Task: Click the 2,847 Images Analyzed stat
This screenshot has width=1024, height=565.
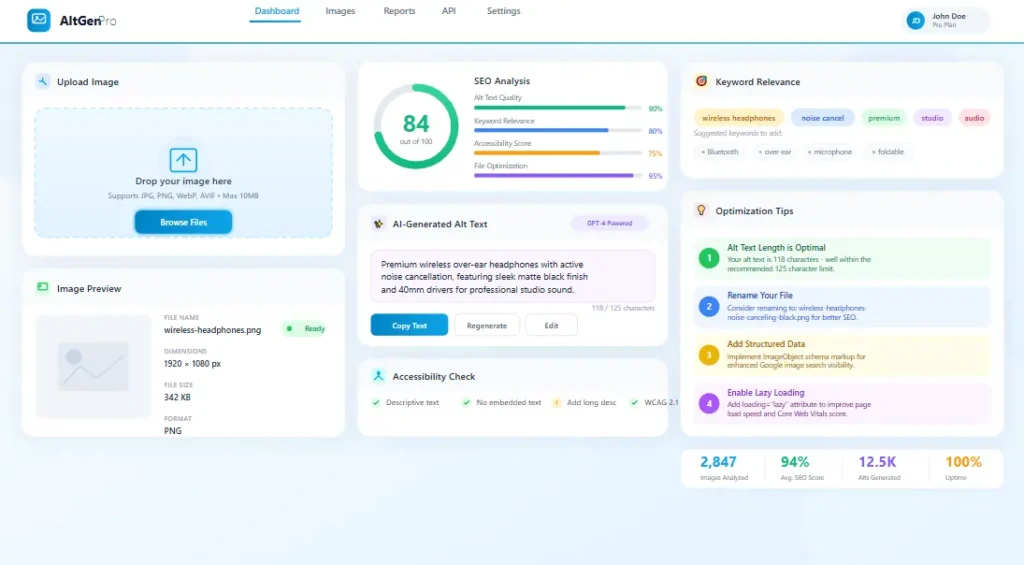Action: click(x=722, y=468)
